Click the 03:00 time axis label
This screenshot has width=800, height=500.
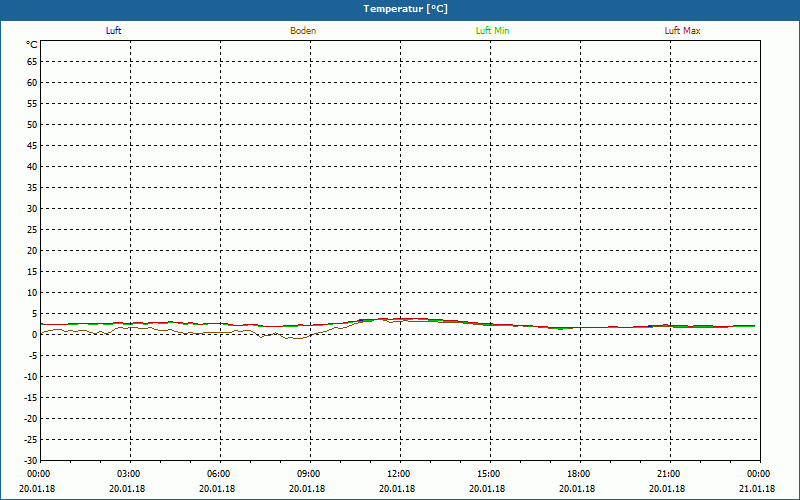[128, 474]
